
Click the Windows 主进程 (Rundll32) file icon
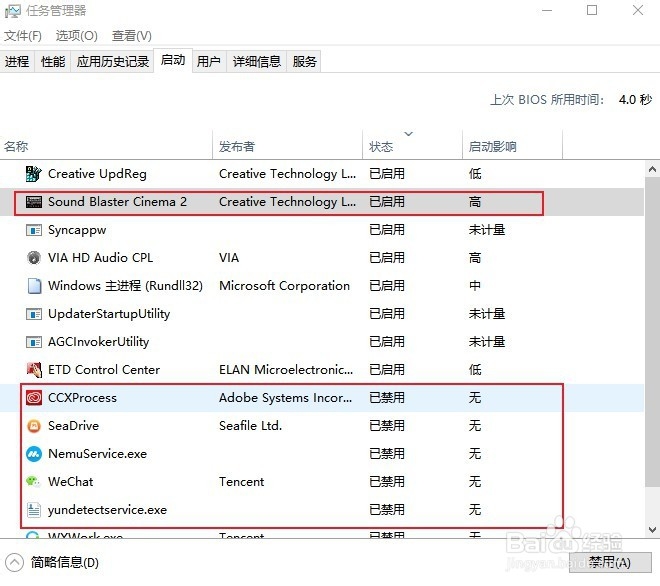tap(34, 286)
